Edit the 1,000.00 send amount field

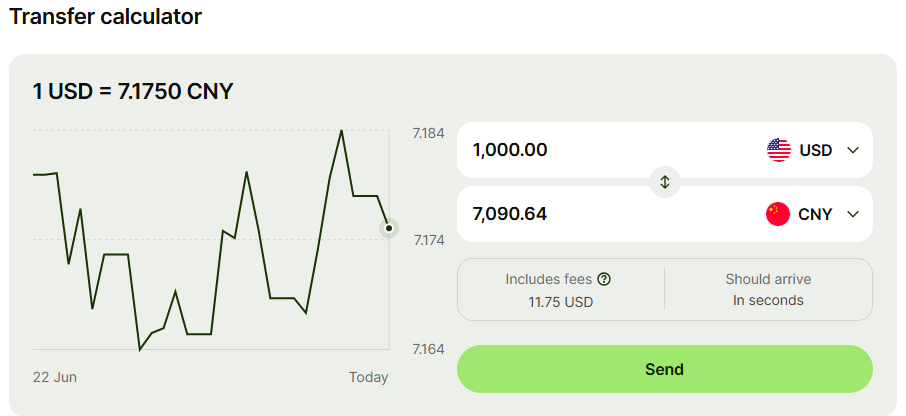pos(607,150)
